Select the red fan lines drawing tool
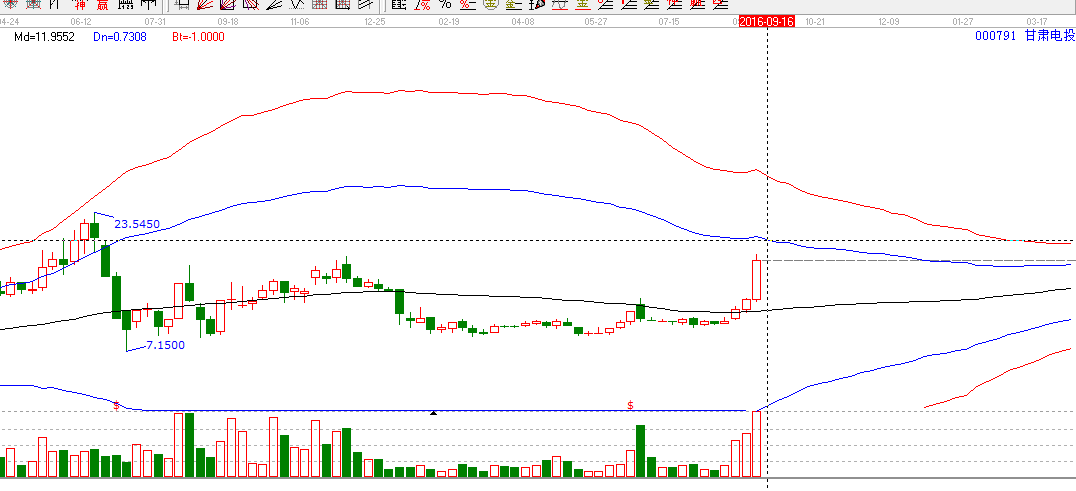Image resolution: width=1076 pixels, height=491 pixels. point(205,5)
